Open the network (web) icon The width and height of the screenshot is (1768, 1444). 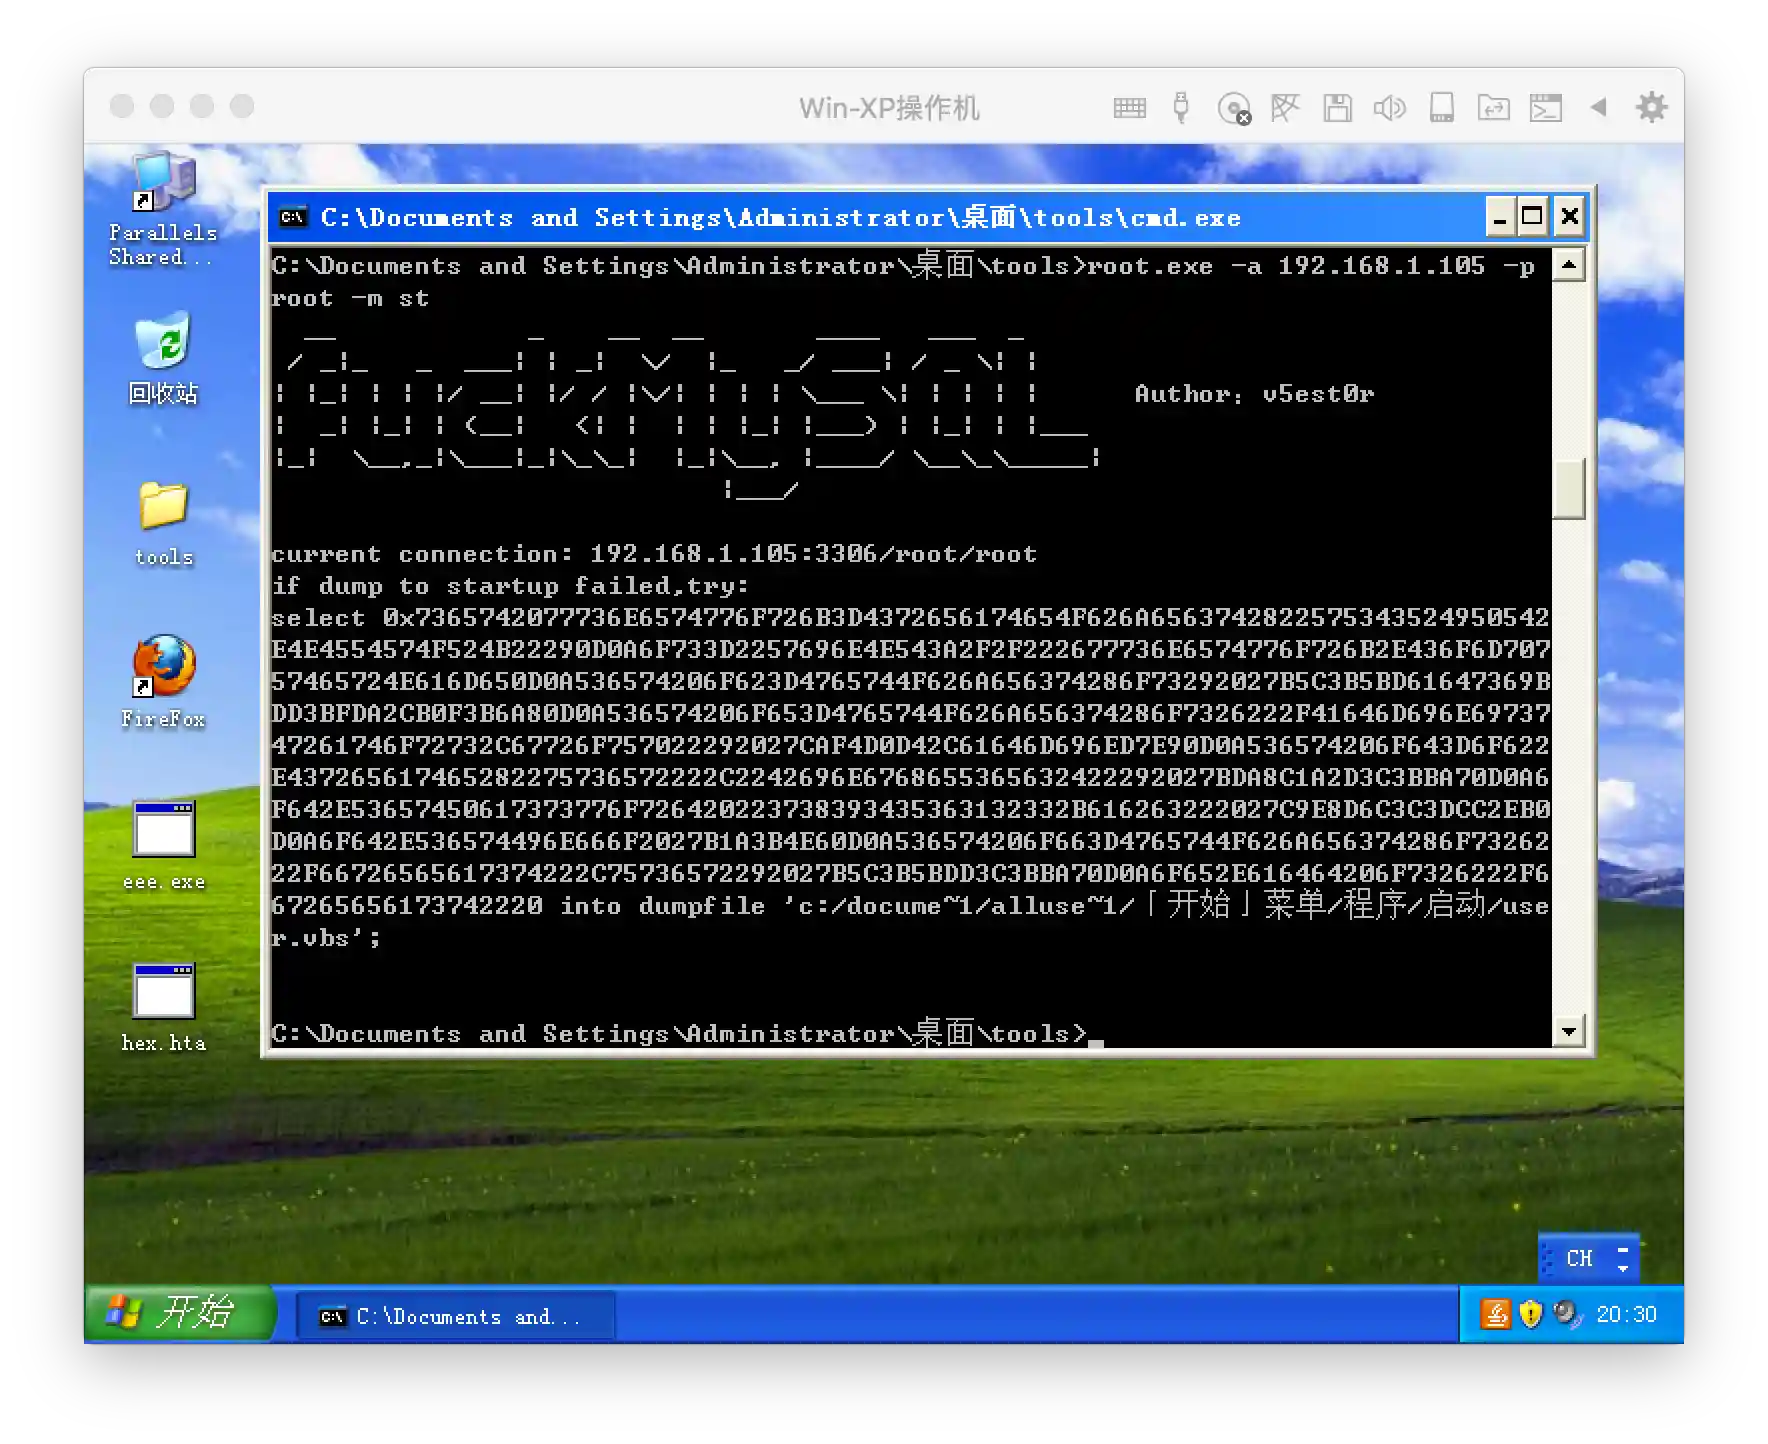(x=1285, y=107)
